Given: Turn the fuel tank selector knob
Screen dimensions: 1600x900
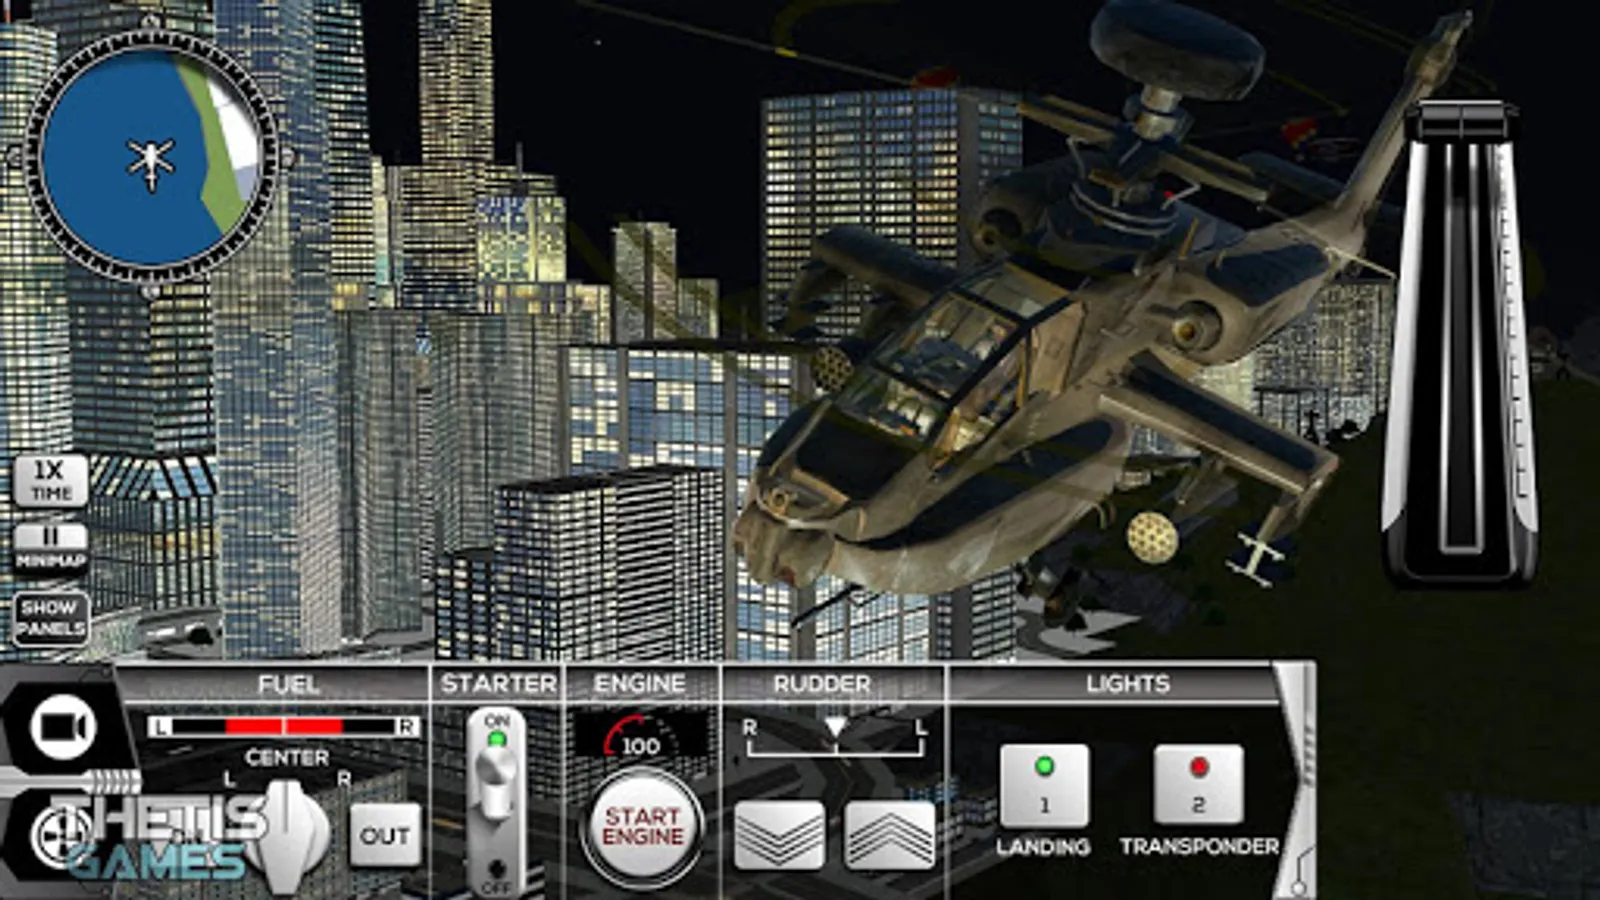Looking at the screenshot, I should (287, 836).
